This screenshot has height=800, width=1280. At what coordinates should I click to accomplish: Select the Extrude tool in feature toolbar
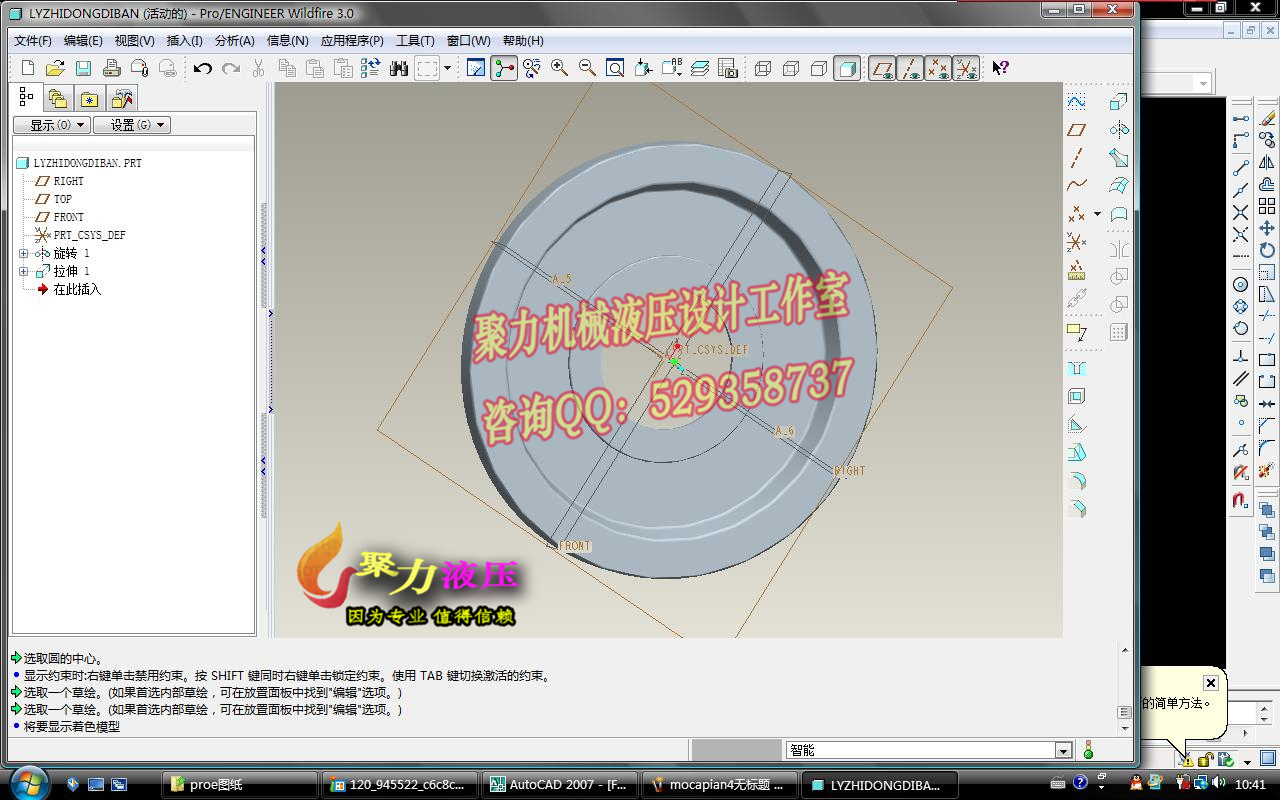click(x=1119, y=102)
